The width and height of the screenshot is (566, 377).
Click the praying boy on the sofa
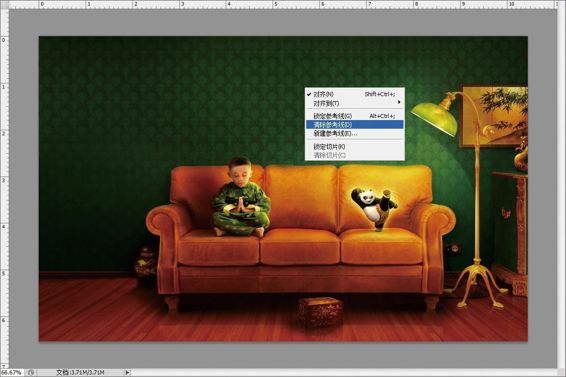pos(241,197)
